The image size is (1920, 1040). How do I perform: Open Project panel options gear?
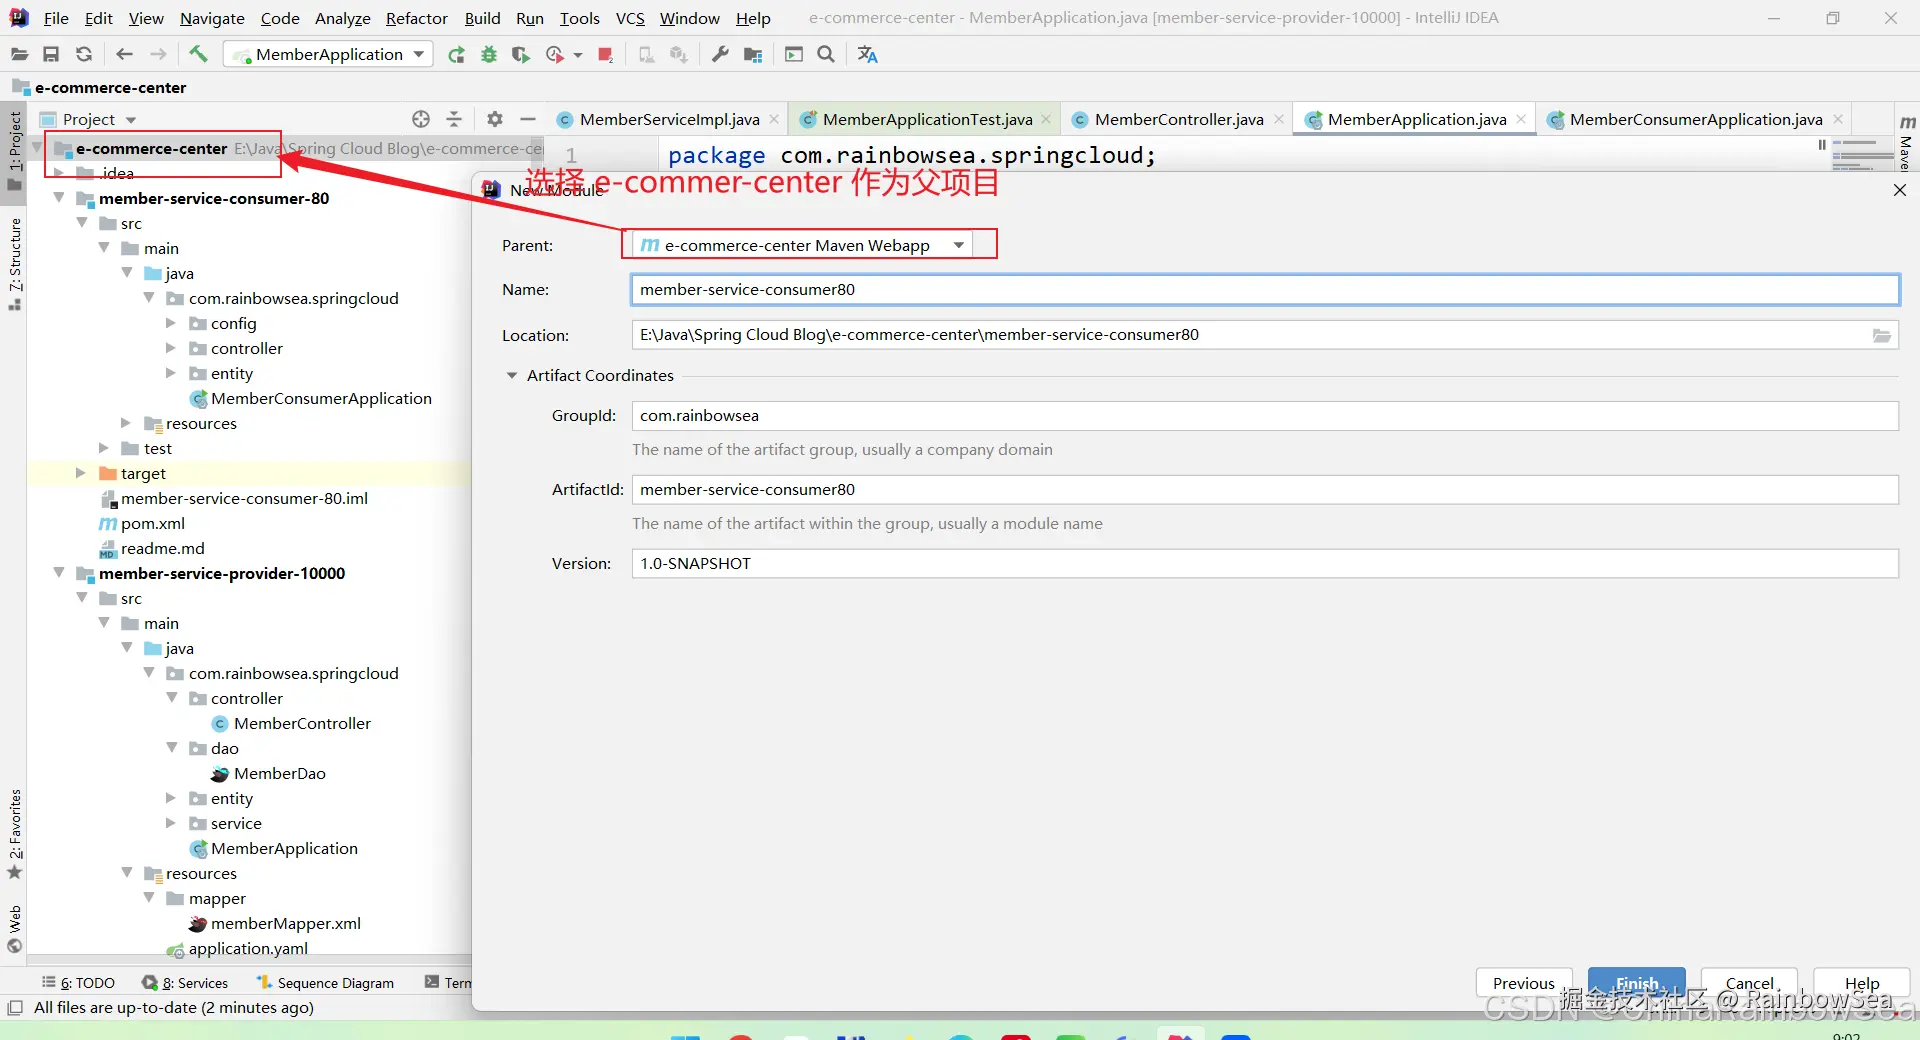(495, 119)
